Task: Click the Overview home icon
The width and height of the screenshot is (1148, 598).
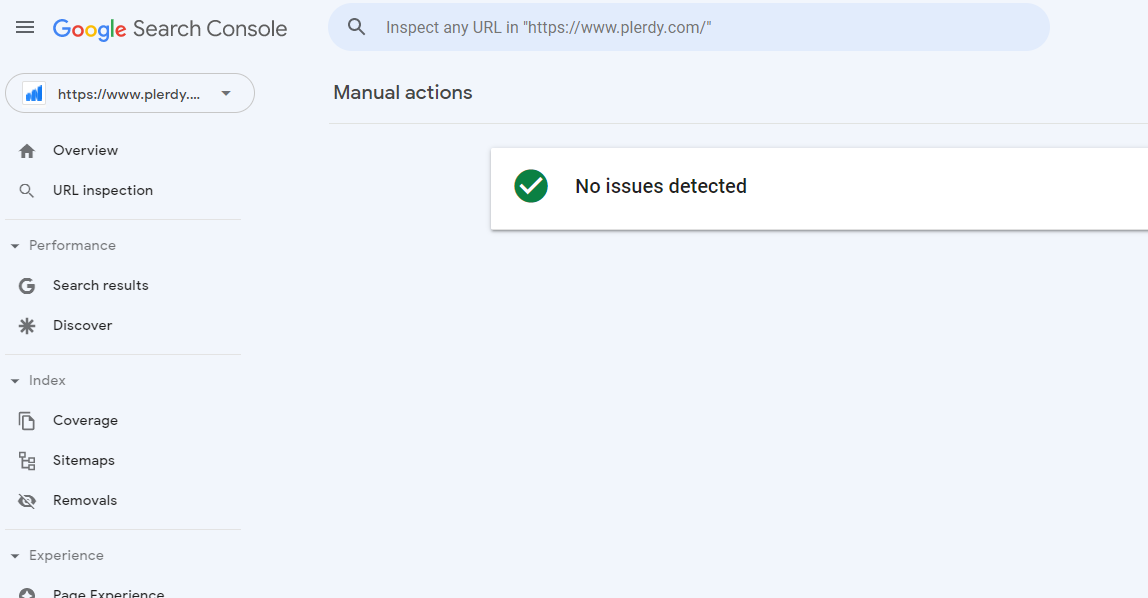Action: 27,150
